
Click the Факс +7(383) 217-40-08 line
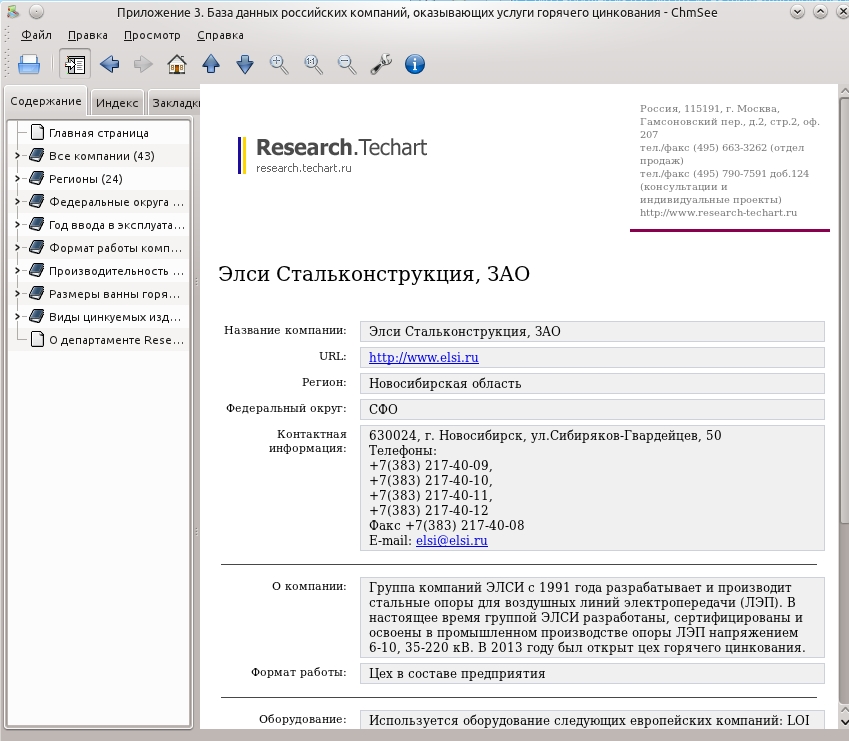447,525
